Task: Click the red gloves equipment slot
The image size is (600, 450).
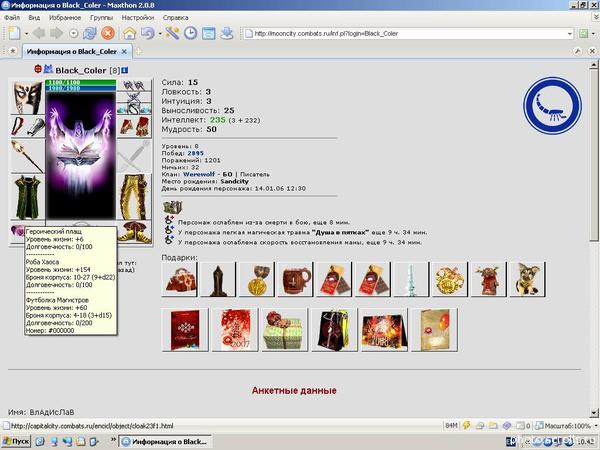Action: click(x=134, y=127)
